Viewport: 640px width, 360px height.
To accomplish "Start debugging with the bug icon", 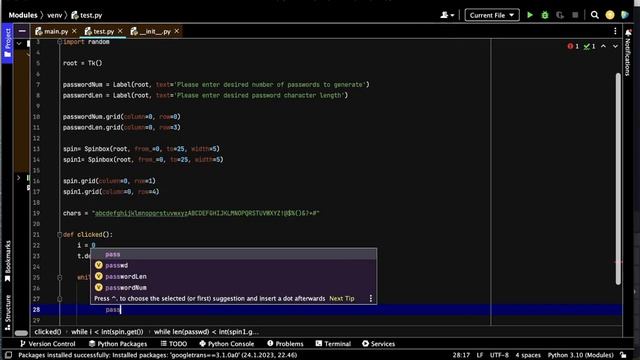I will click(544, 15).
